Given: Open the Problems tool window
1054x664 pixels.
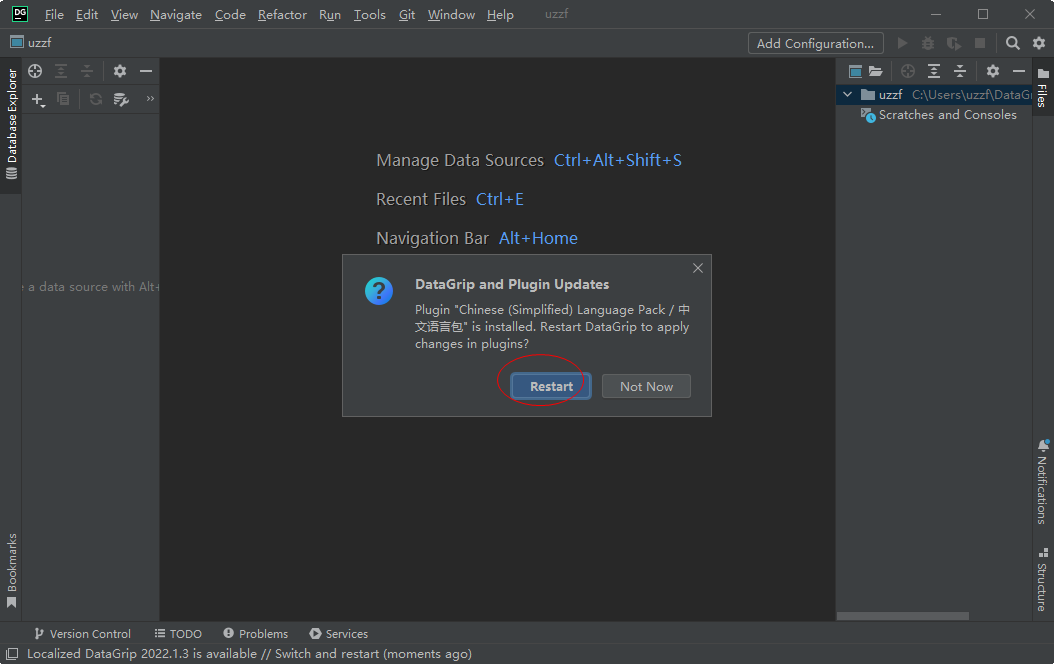Looking at the screenshot, I should (255, 634).
